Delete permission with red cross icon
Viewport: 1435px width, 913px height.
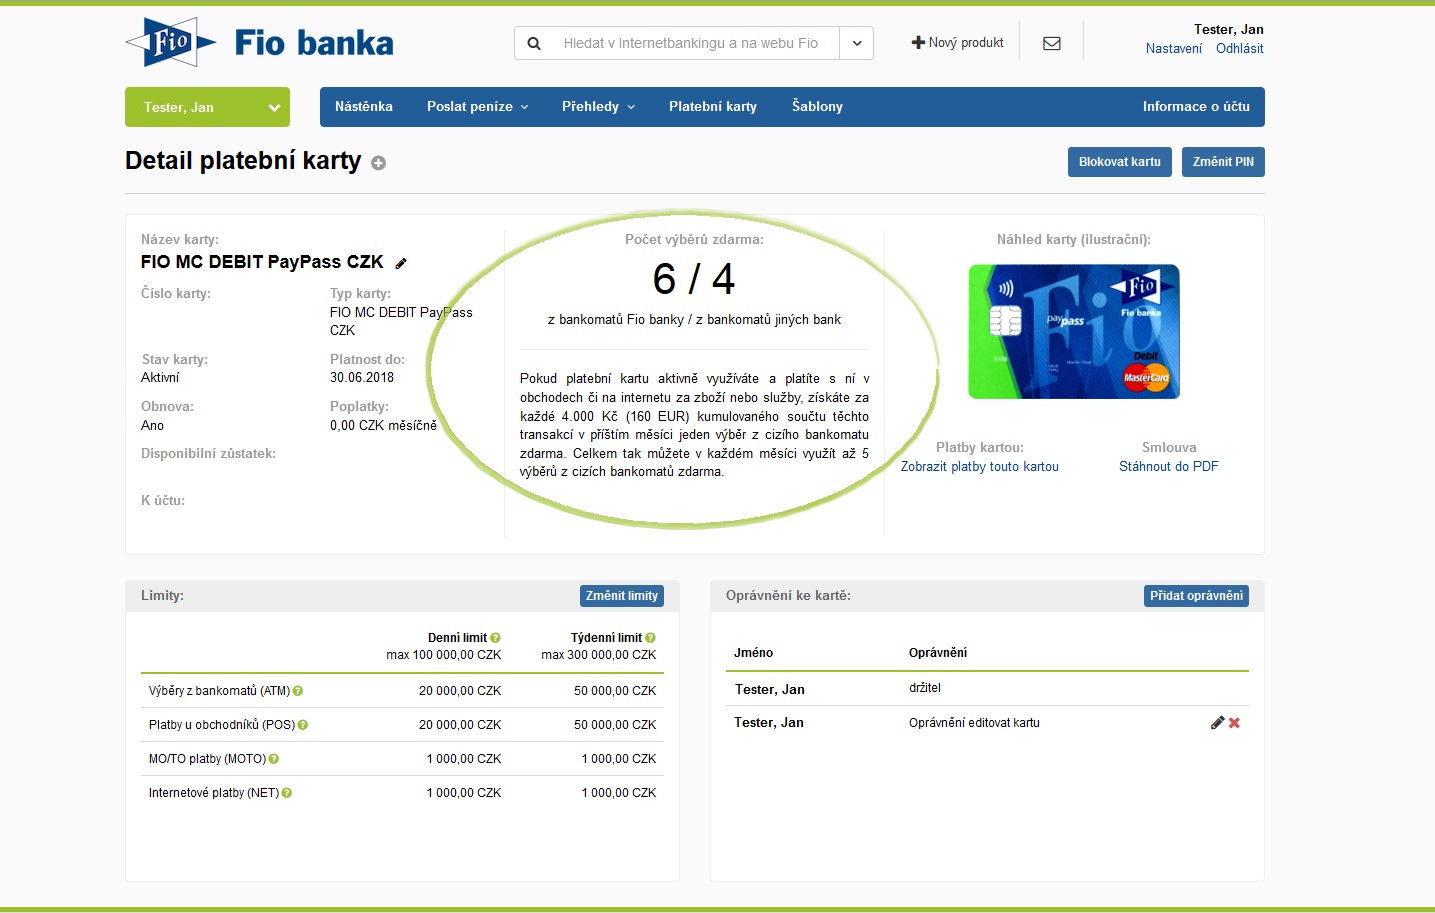coord(1235,723)
